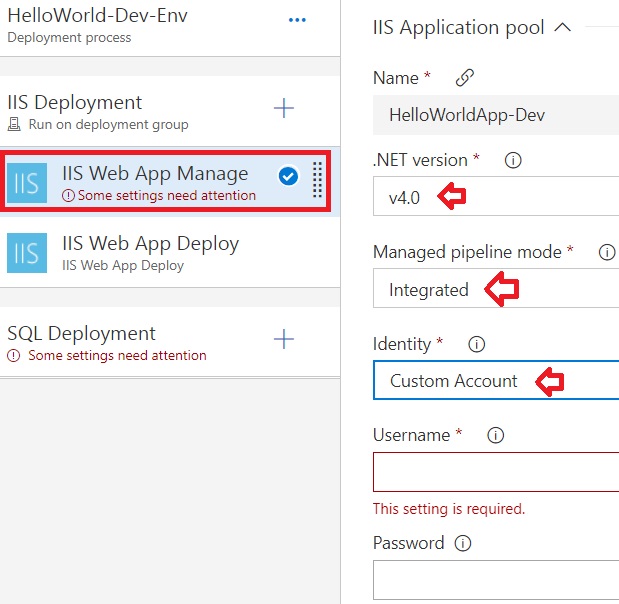
Task: Toggle the IIS Web App Manage checkmark
Action: [288, 176]
